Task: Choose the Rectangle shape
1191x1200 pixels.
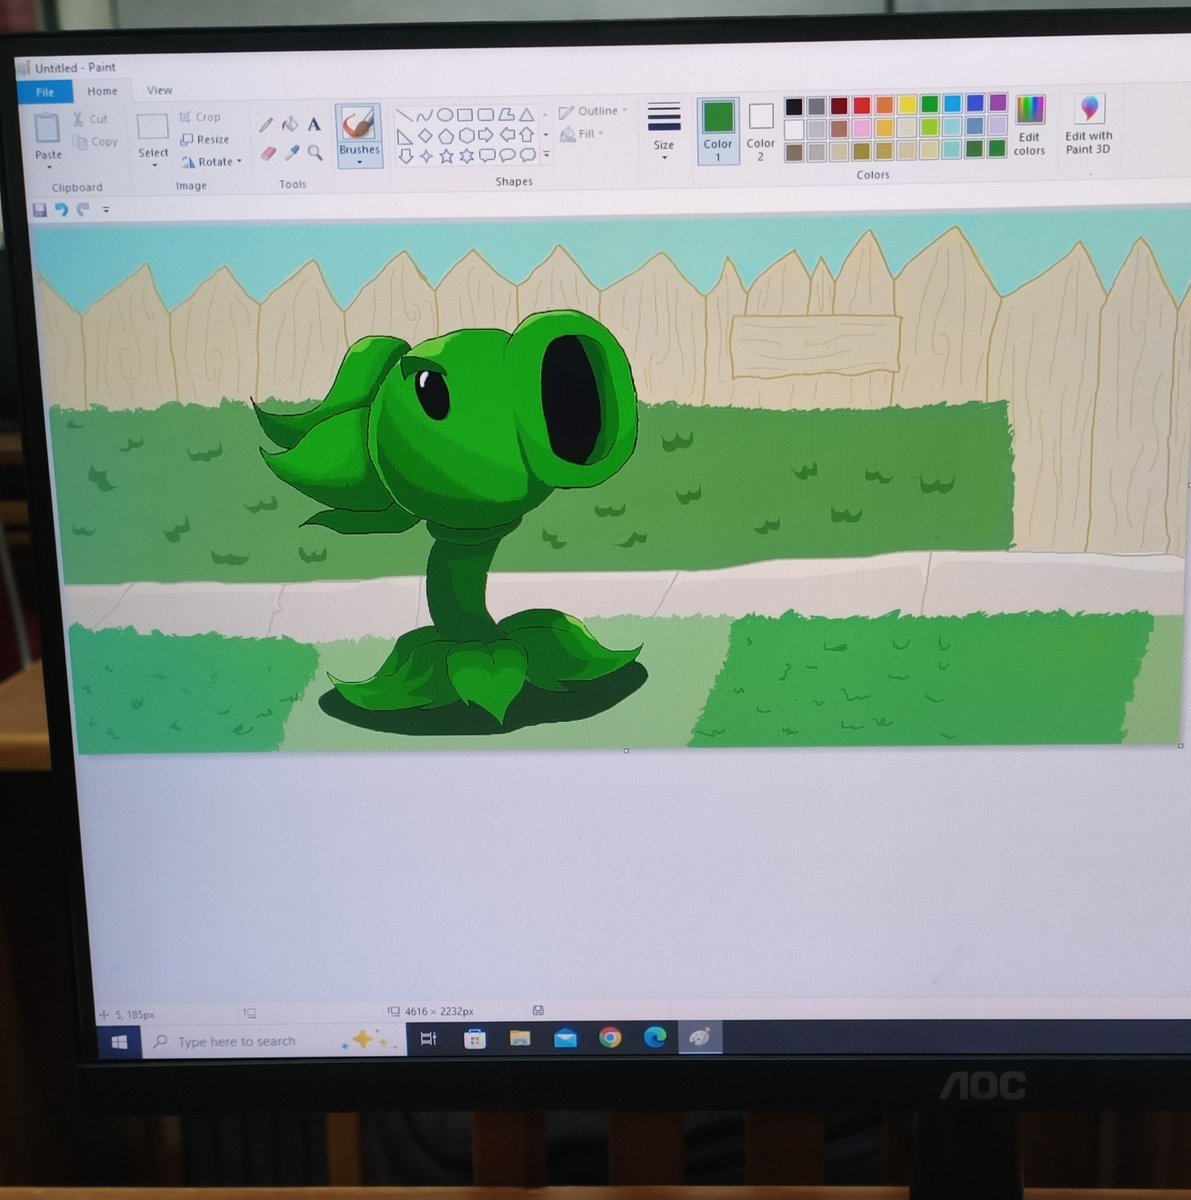Action: point(465,115)
